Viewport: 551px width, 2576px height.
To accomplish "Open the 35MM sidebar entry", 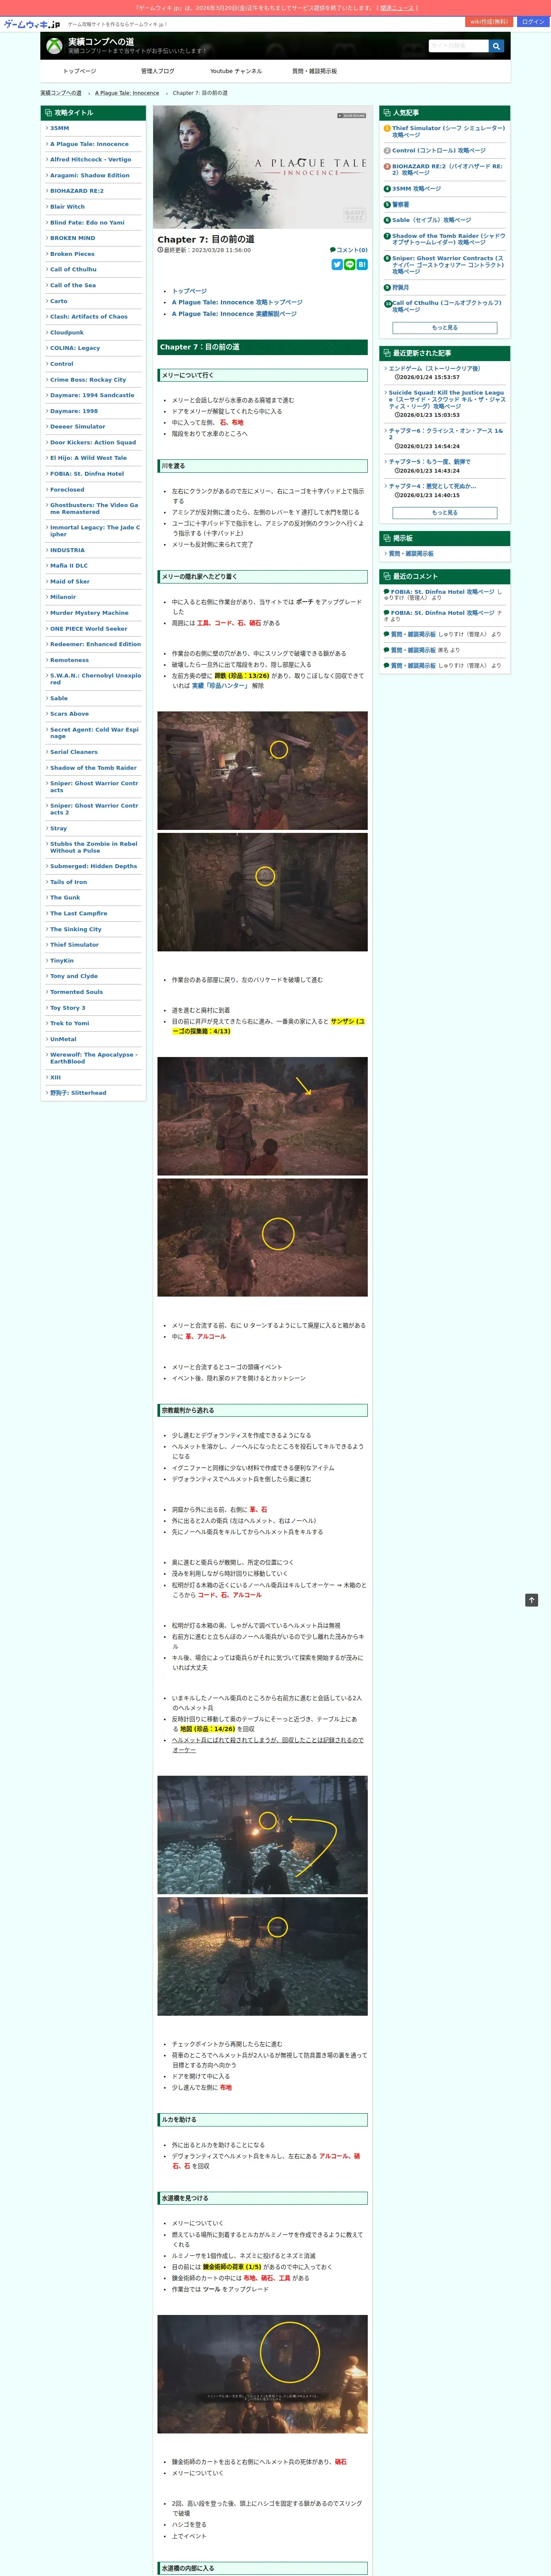I will pos(60,128).
